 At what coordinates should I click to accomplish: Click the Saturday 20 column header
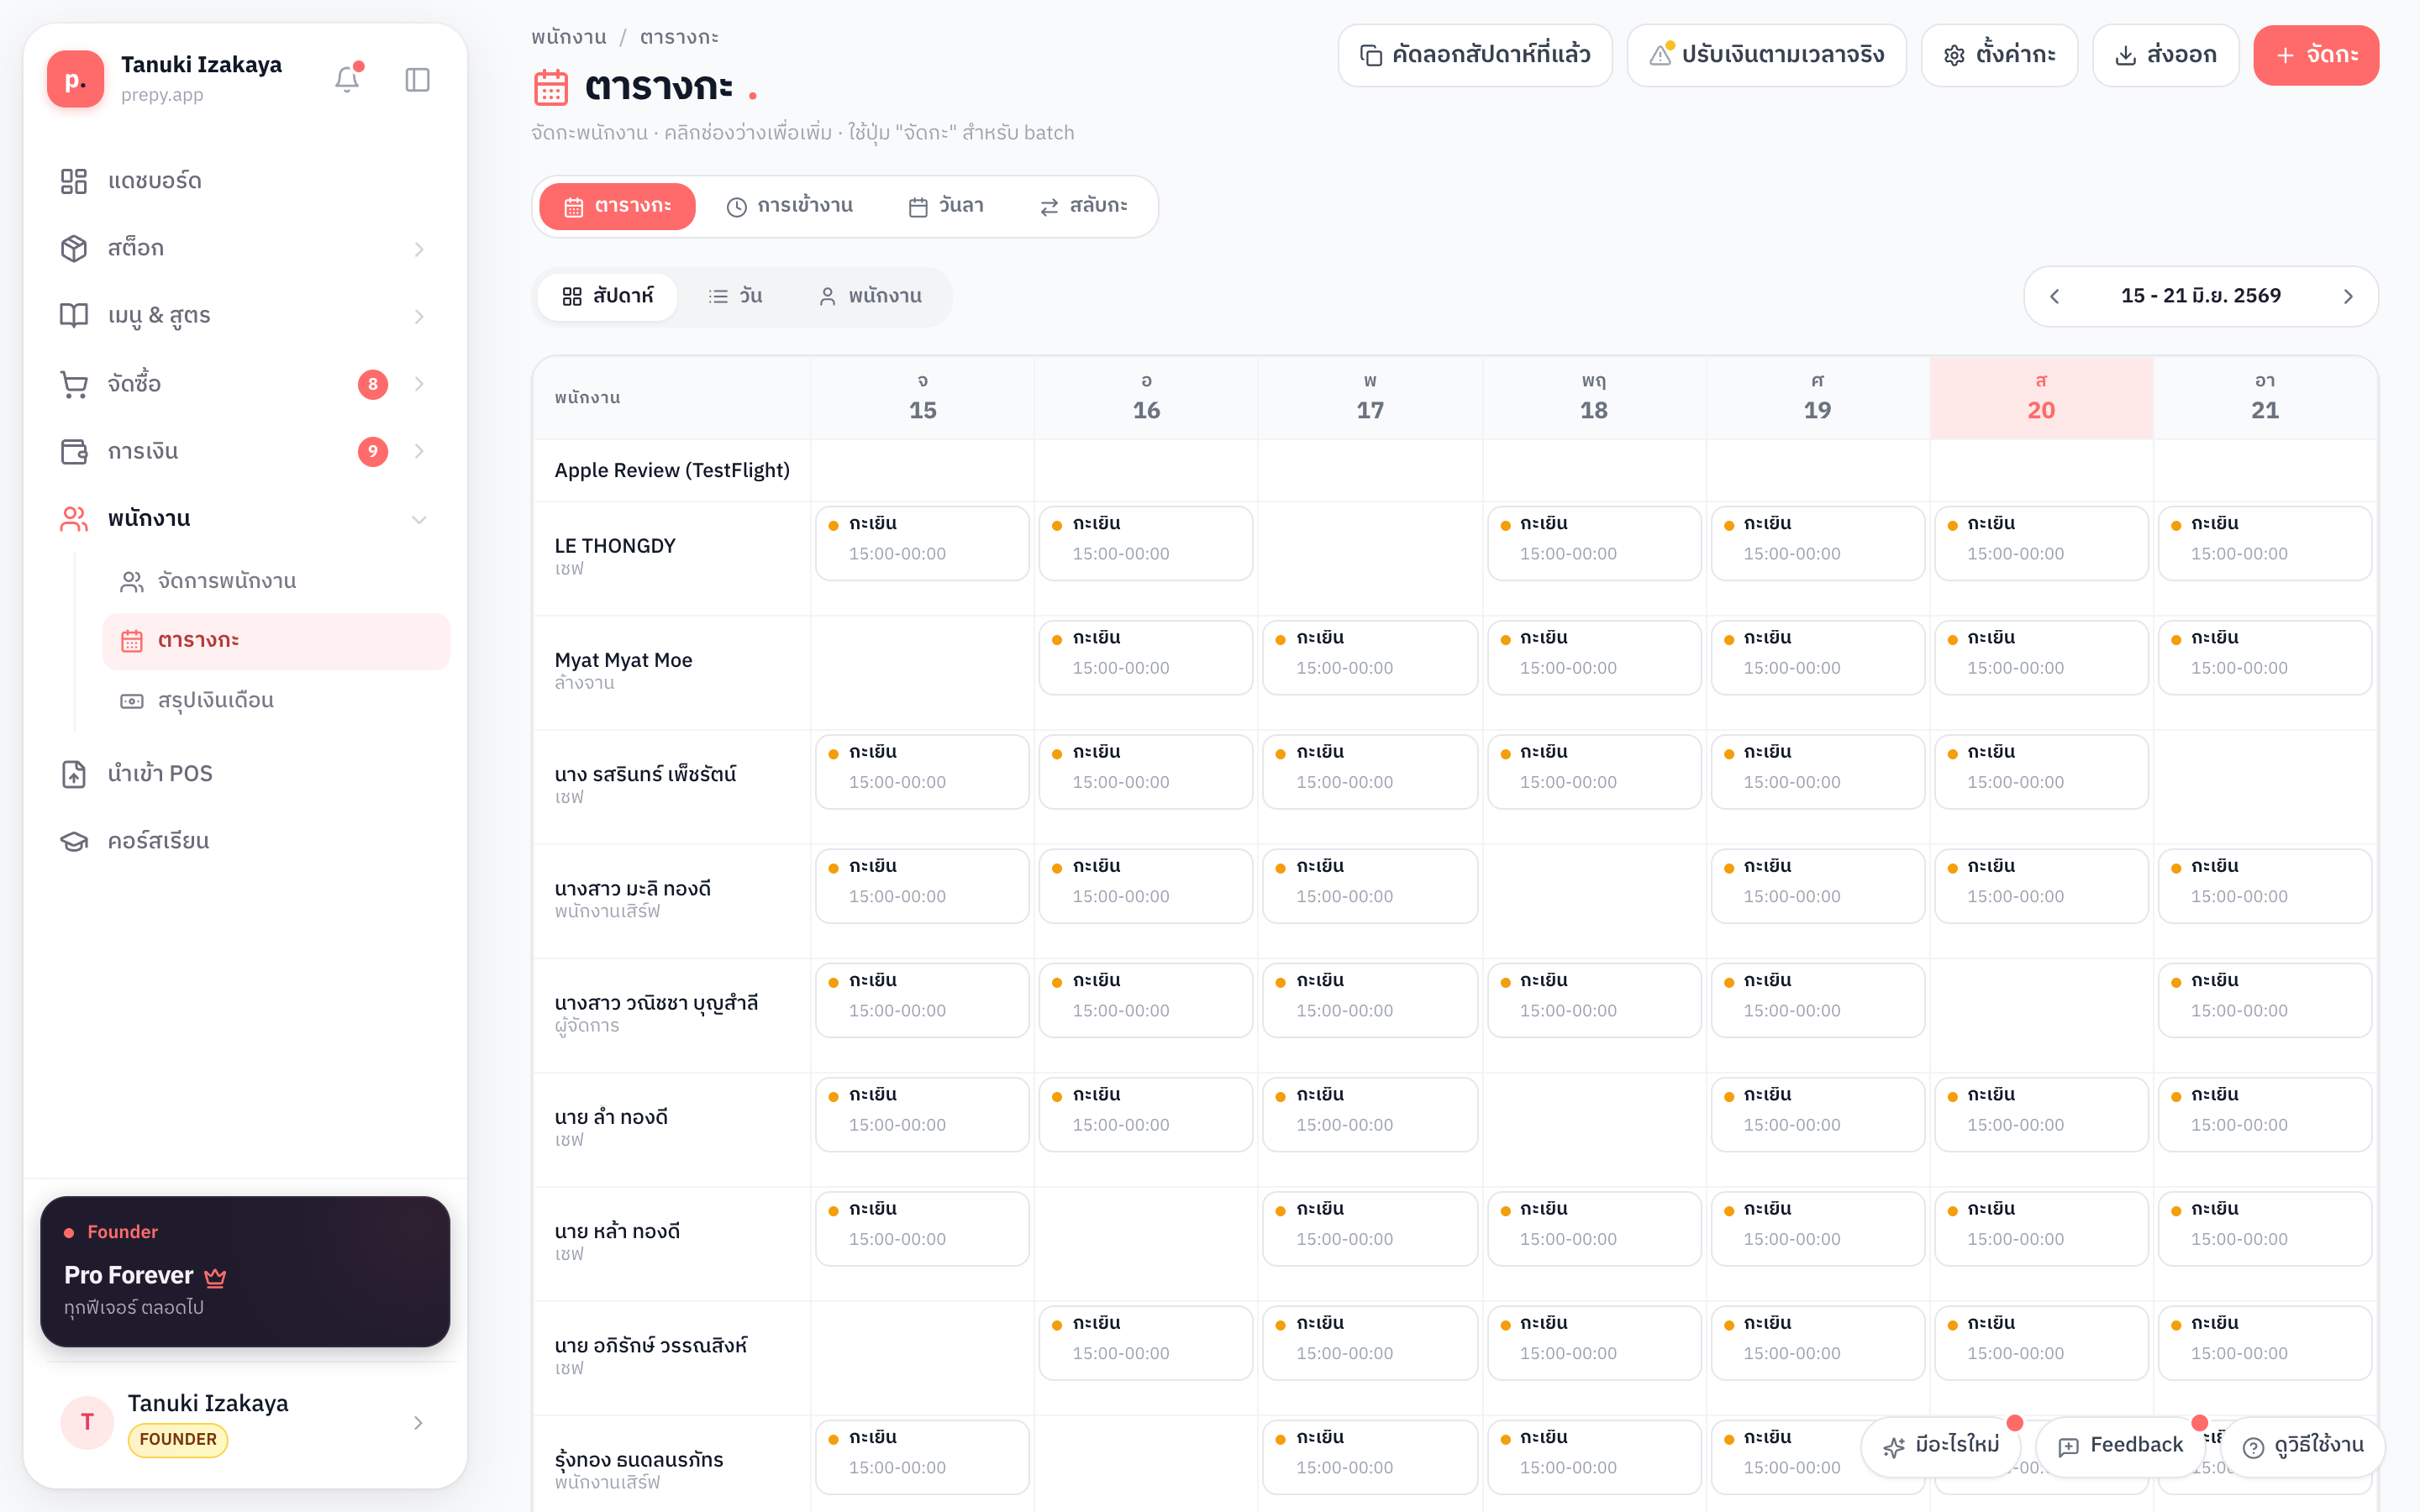pyautogui.click(x=2041, y=398)
